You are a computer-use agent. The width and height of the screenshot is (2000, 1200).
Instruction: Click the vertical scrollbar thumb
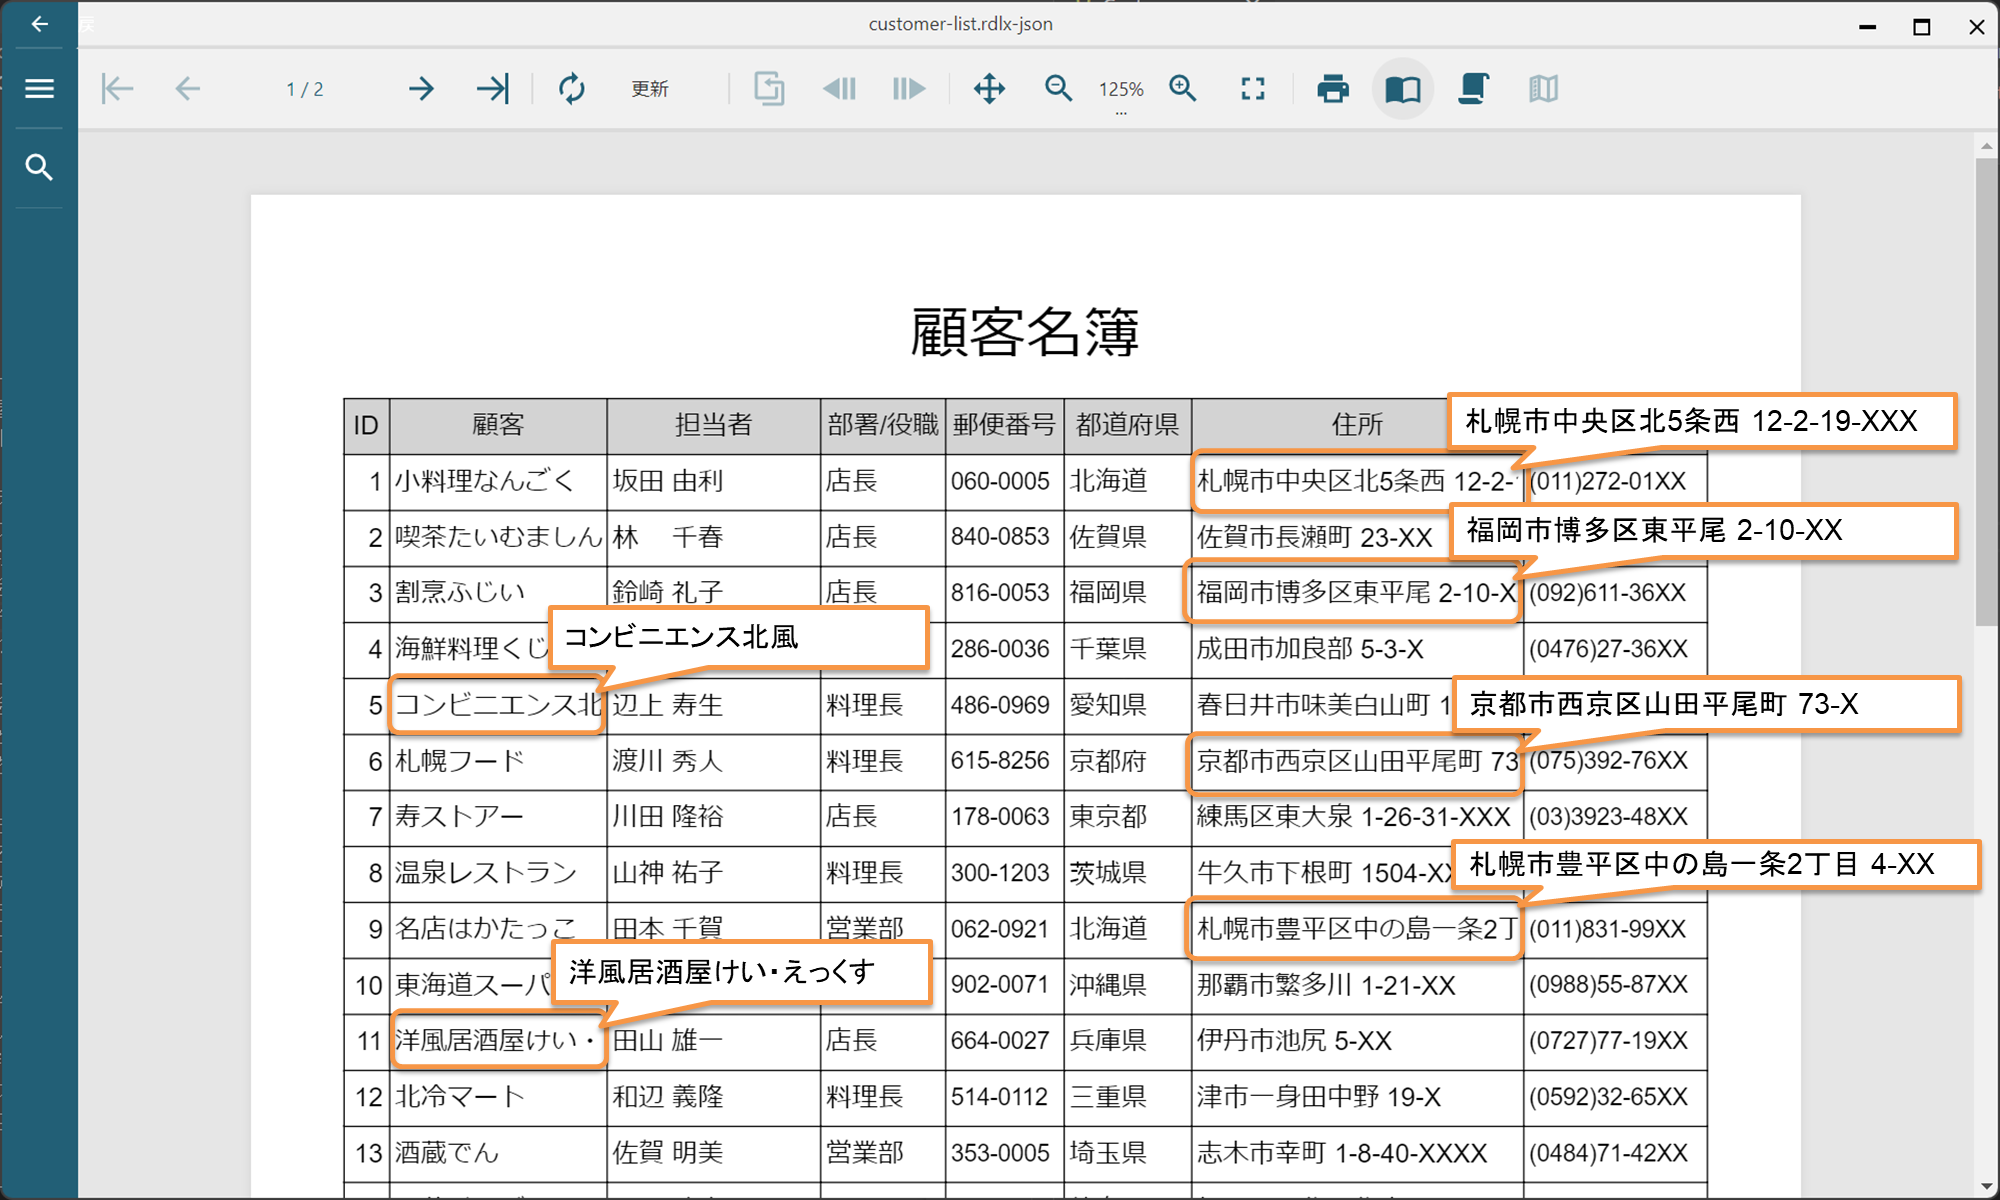point(1986,392)
